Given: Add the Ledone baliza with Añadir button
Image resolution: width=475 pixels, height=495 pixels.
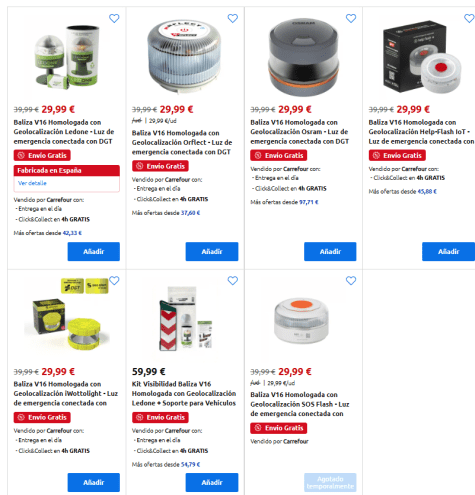Looking at the screenshot, I should pos(94,251).
